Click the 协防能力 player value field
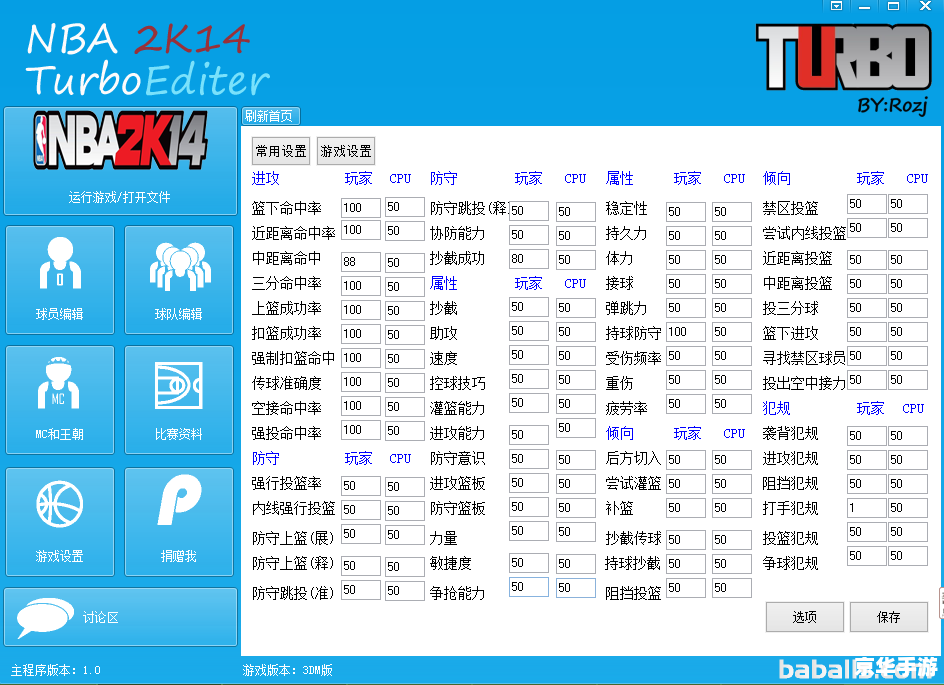Screen dimensions: 944x685 click(x=529, y=235)
